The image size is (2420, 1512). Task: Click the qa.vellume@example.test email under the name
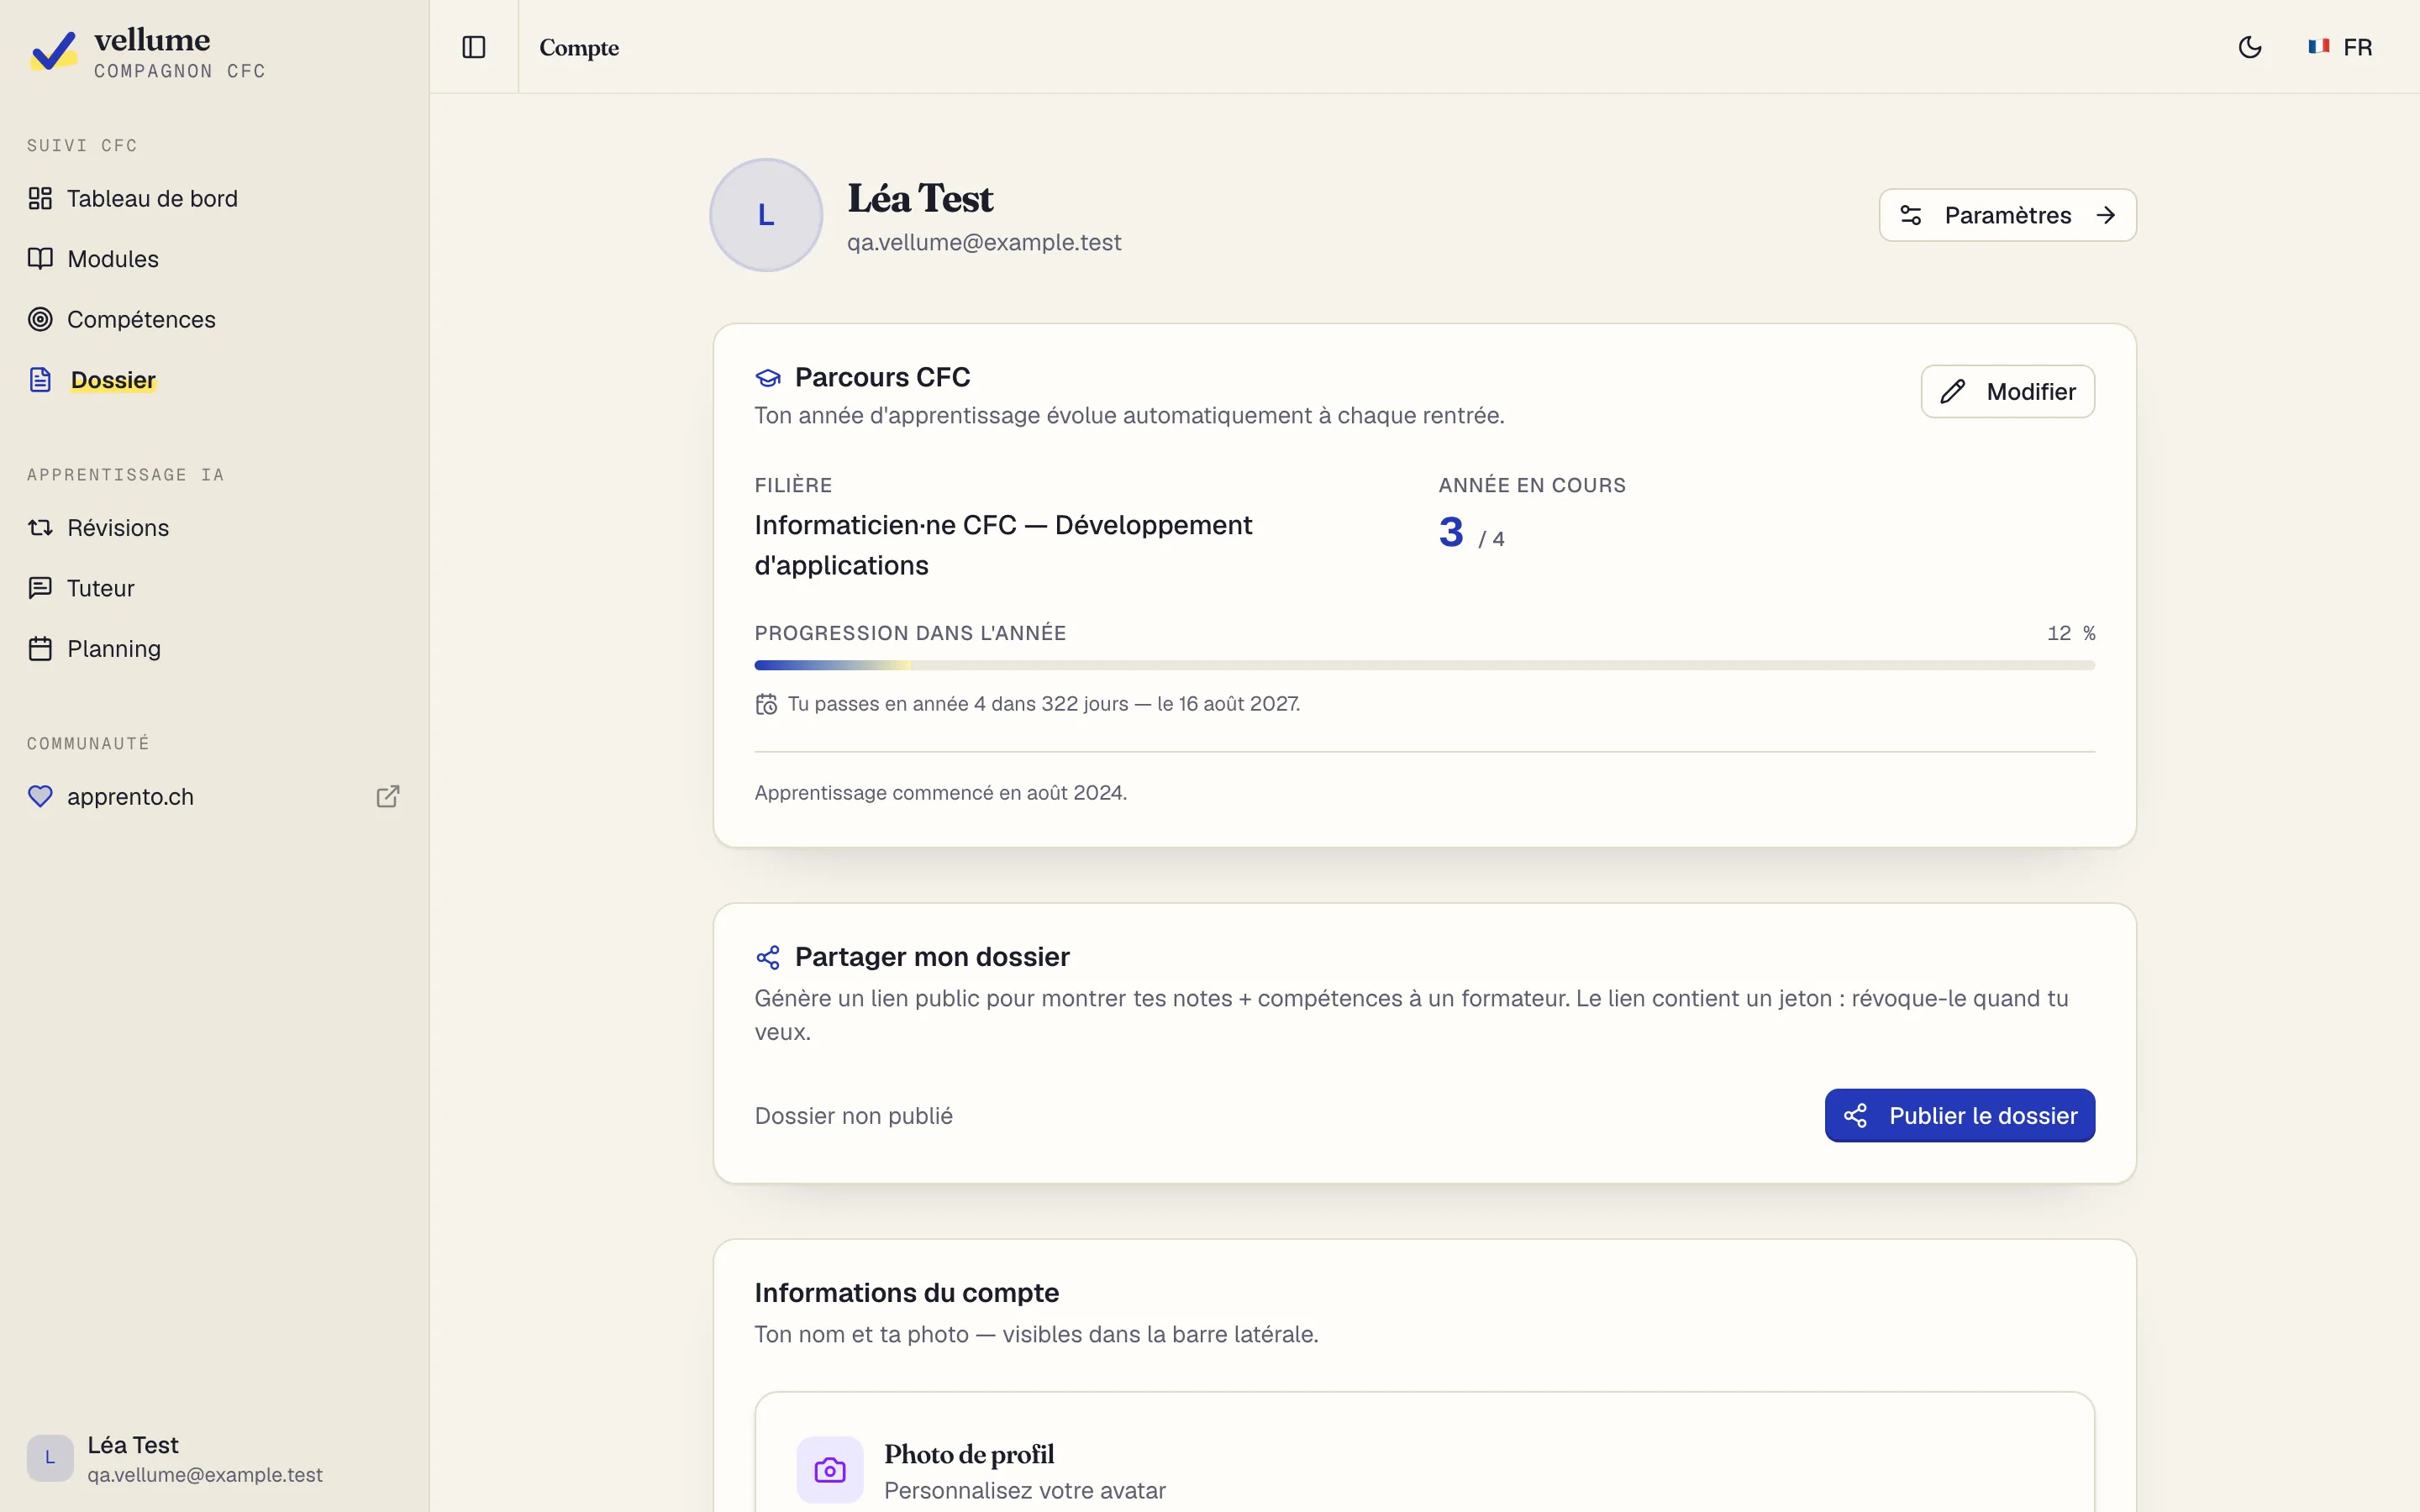point(984,242)
